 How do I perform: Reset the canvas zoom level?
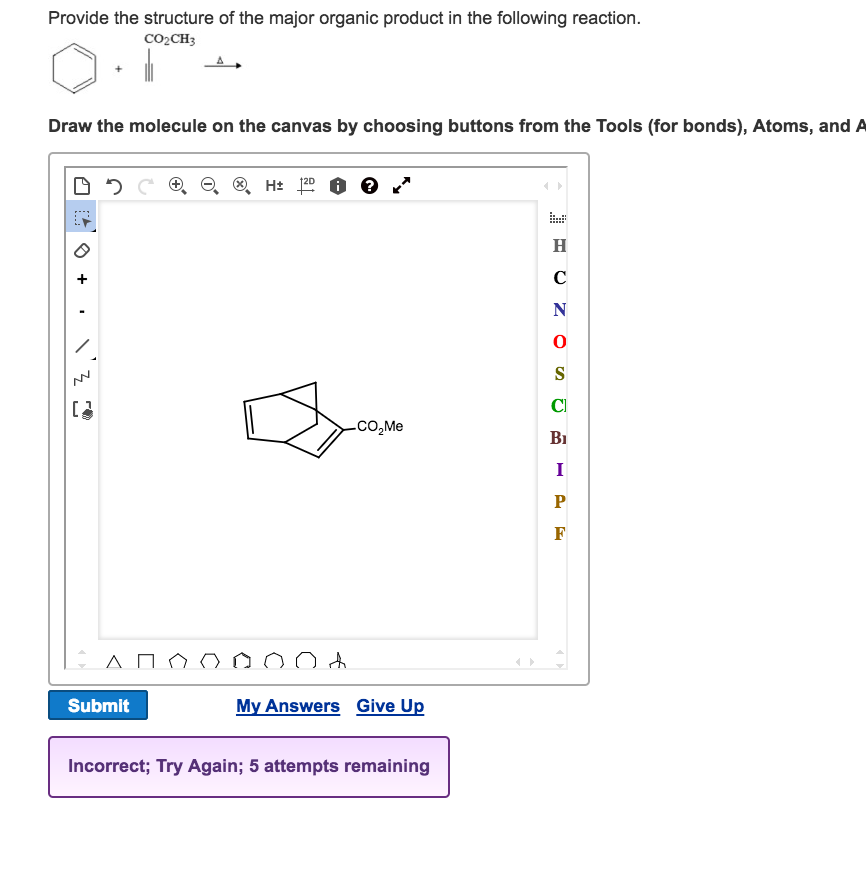[x=240, y=186]
